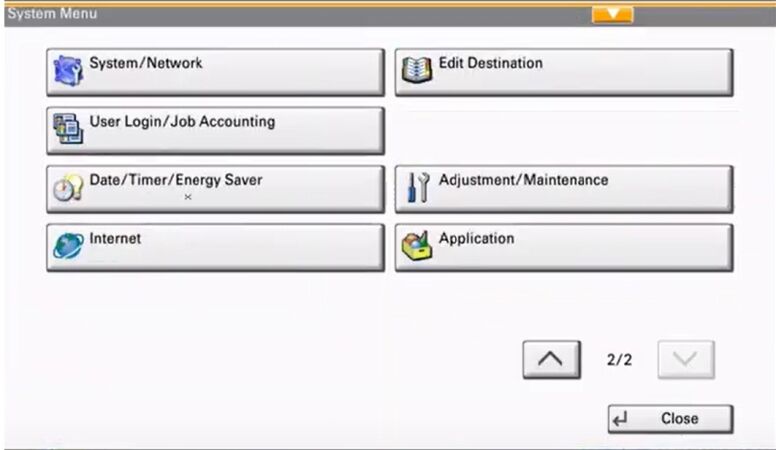Viewport: 776px width, 450px height.
Task: Click the Adjustment/Maintenance tools icon
Action: (x=418, y=188)
